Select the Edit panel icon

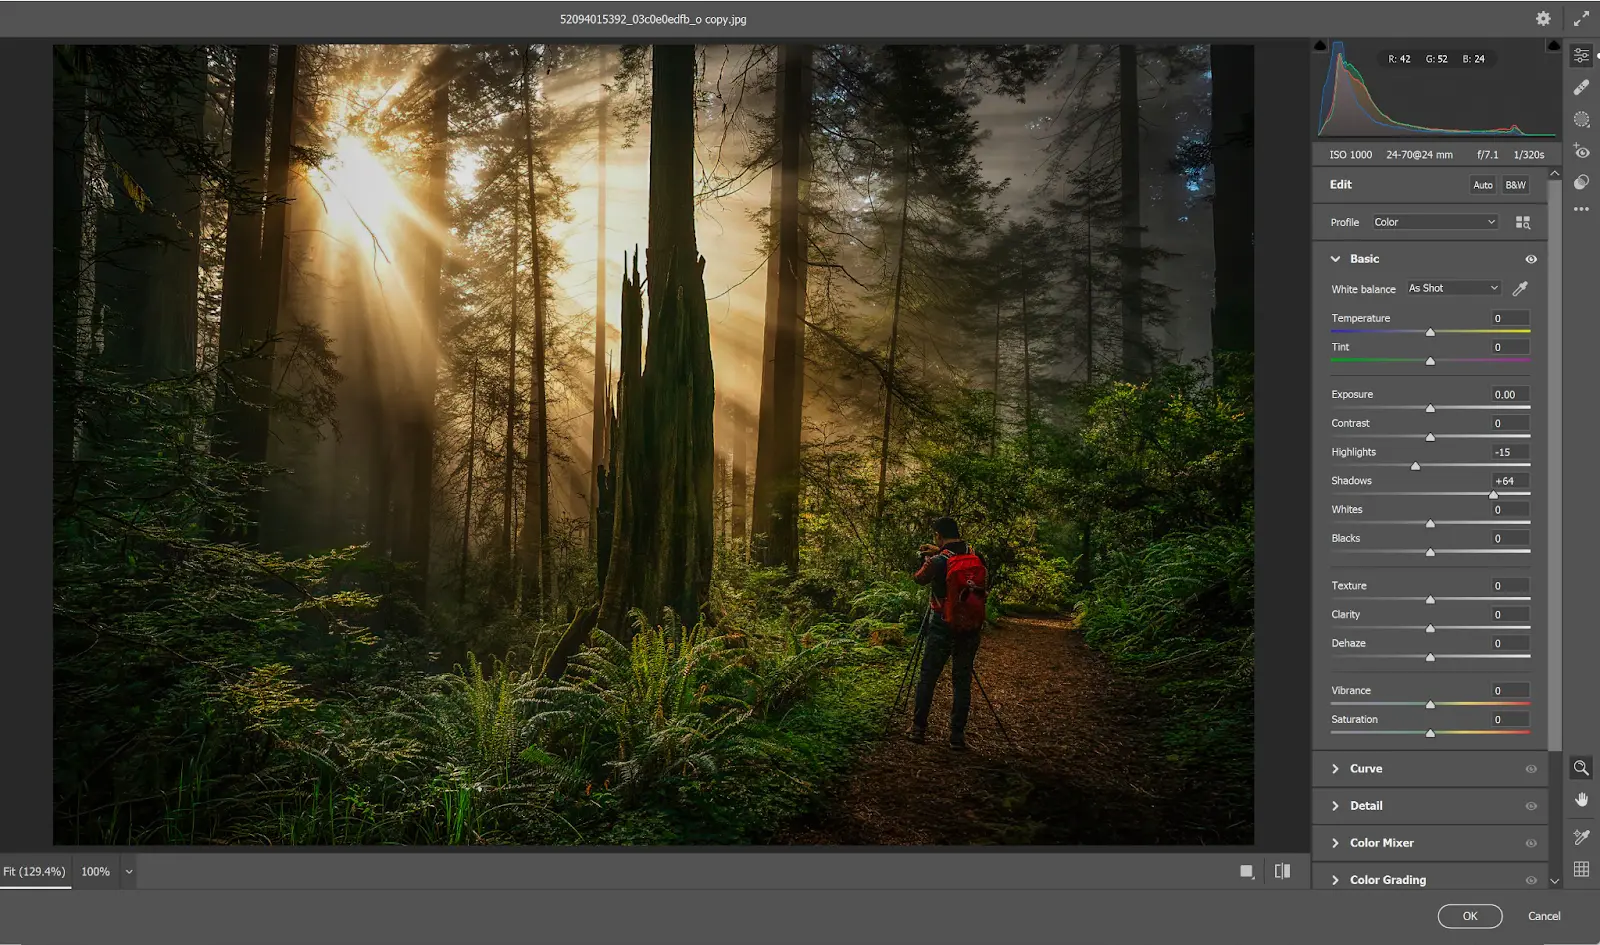click(x=1581, y=55)
